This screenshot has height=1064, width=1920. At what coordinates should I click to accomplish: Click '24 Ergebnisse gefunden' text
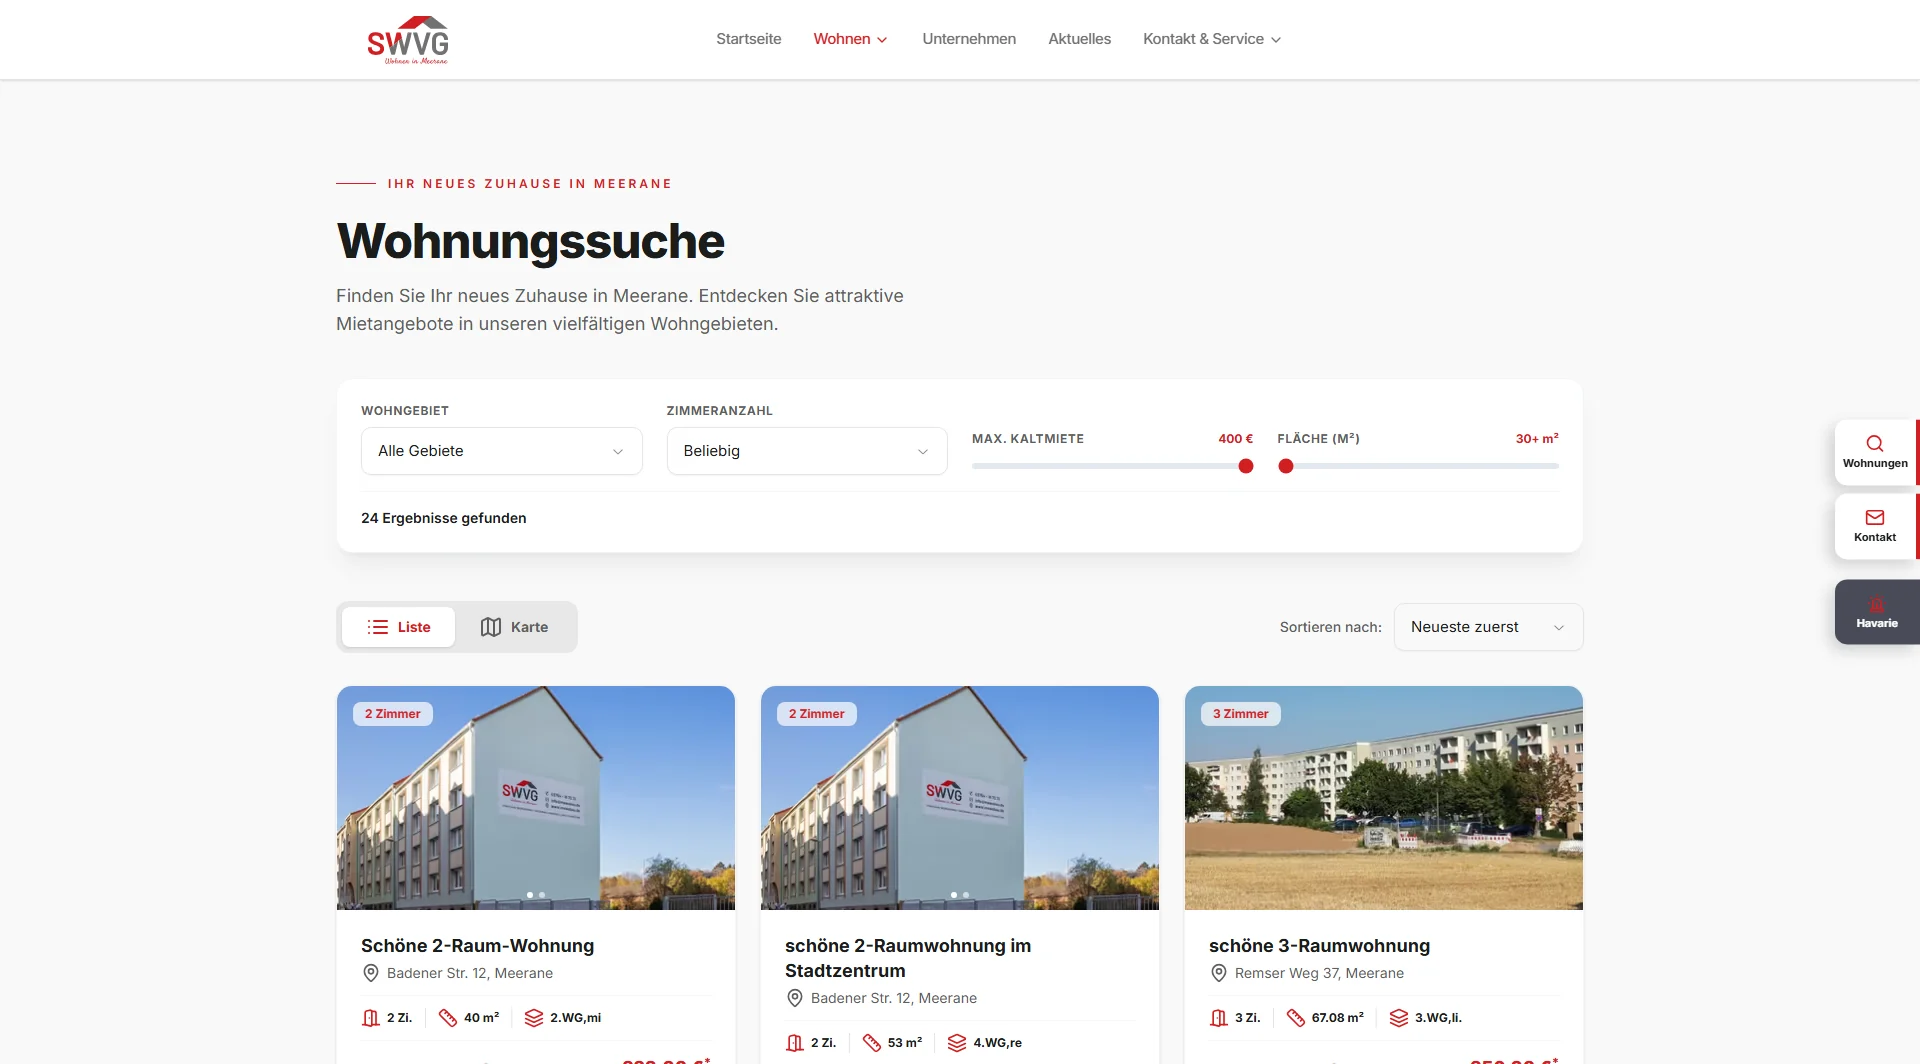tap(444, 518)
